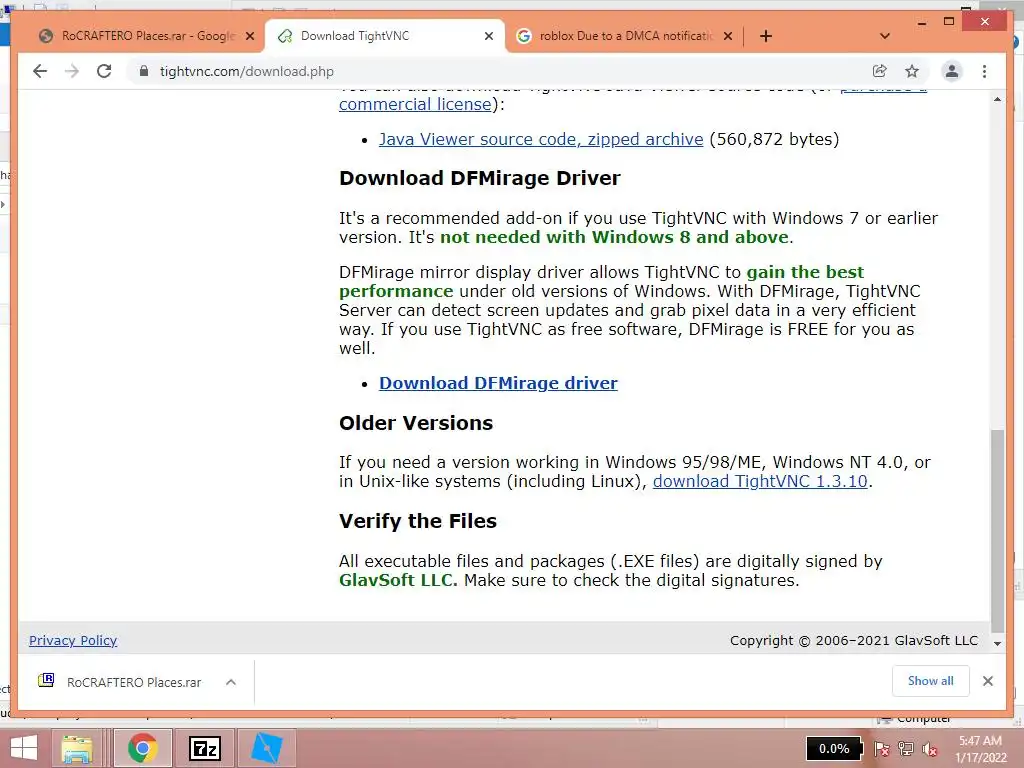Screen dimensions: 1024x768
Task: Dismiss the downloads bar
Action: point(987,681)
